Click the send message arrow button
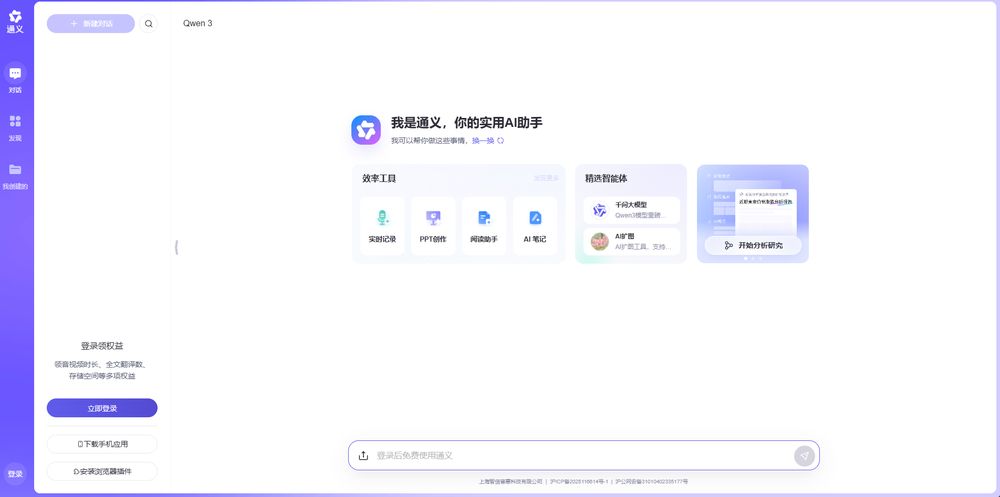1000x497 pixels. [x=804, y=456]
